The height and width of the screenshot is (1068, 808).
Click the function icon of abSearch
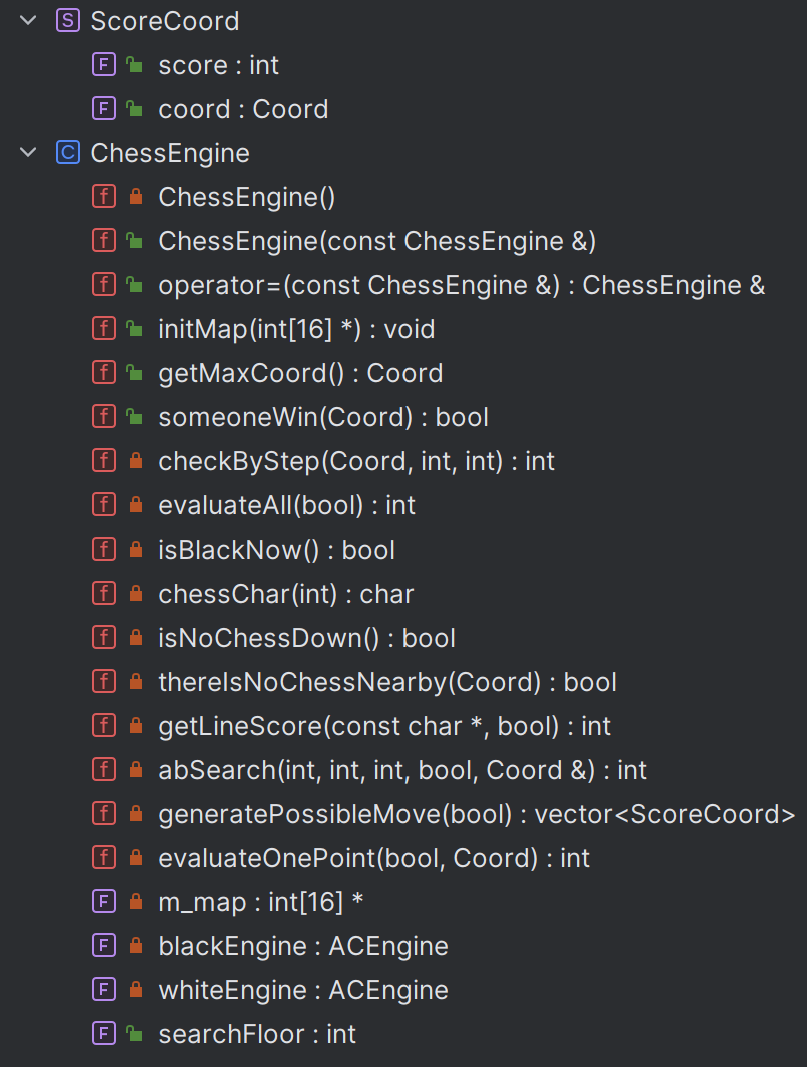tap(104, 770)
